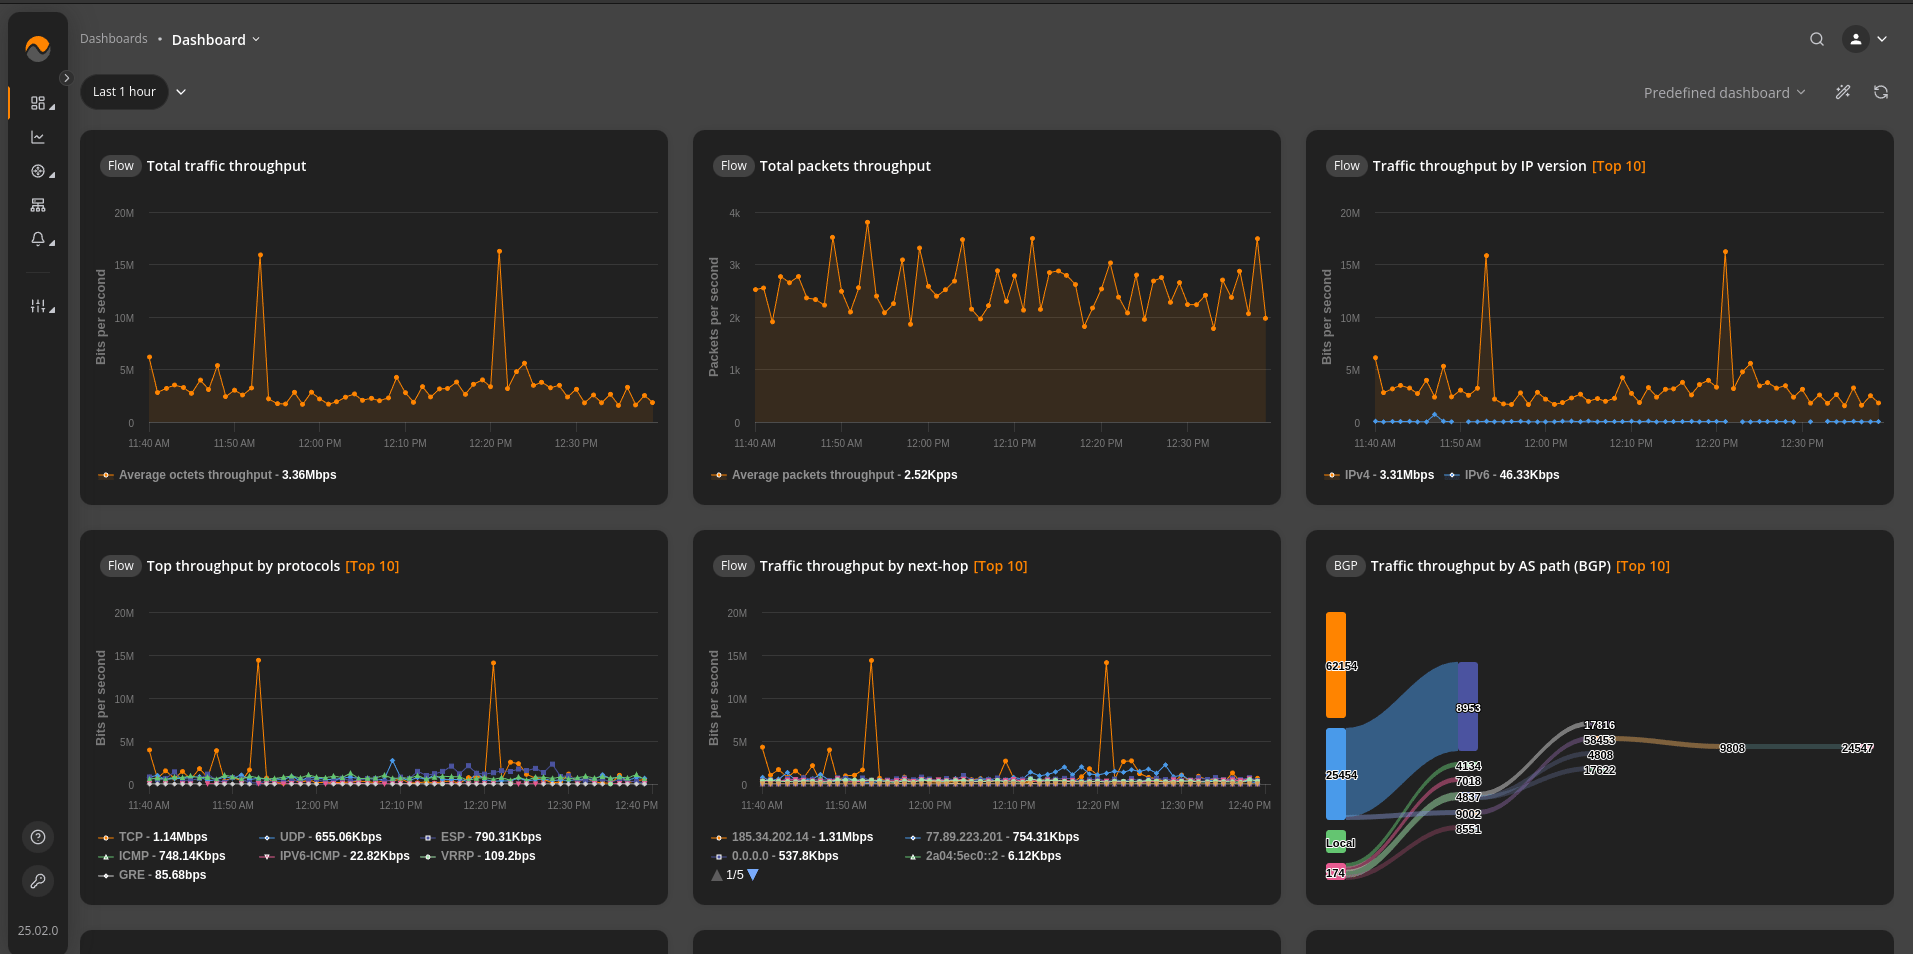1913x954 pixels.
Task: Click the help question mark icon
Action: tap(38, 837)
